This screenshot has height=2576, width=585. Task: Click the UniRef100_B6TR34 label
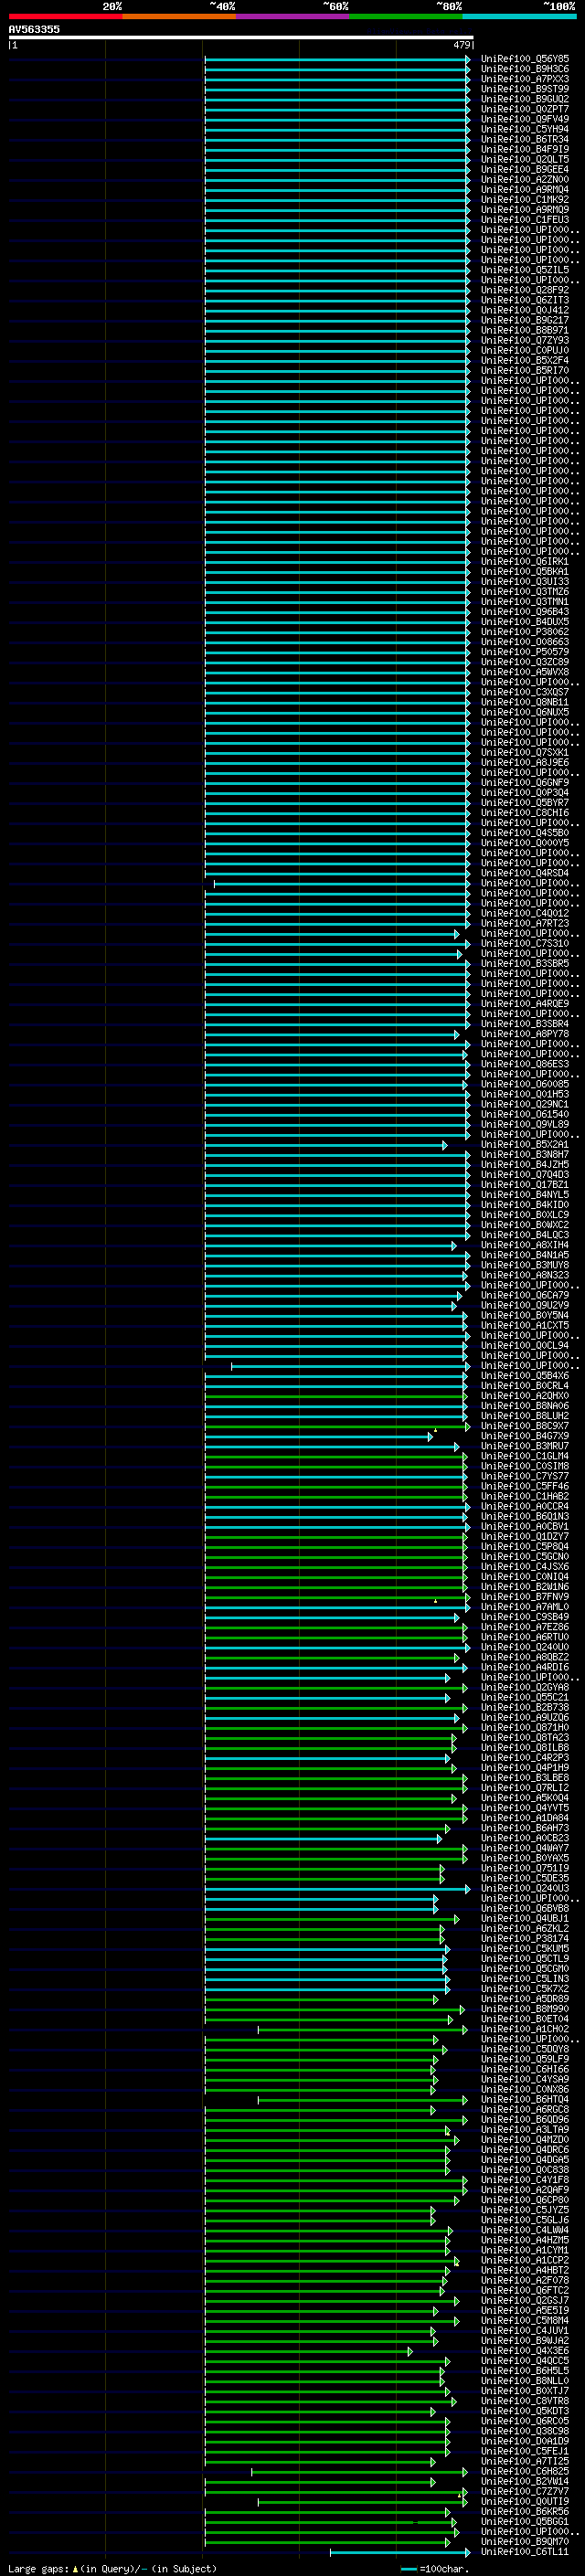525,139
